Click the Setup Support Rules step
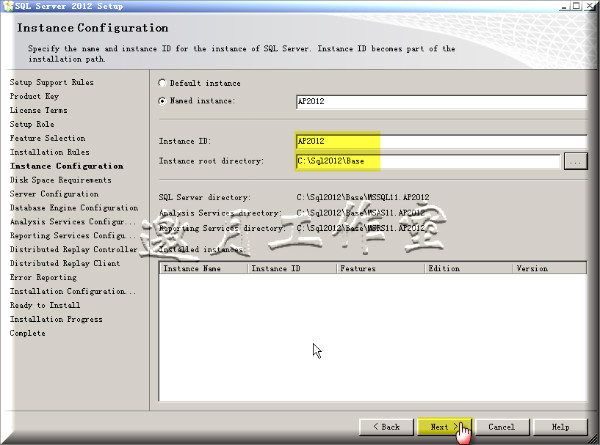The height and width of the screenshot is (445, 600). click(x=52, y=82)
